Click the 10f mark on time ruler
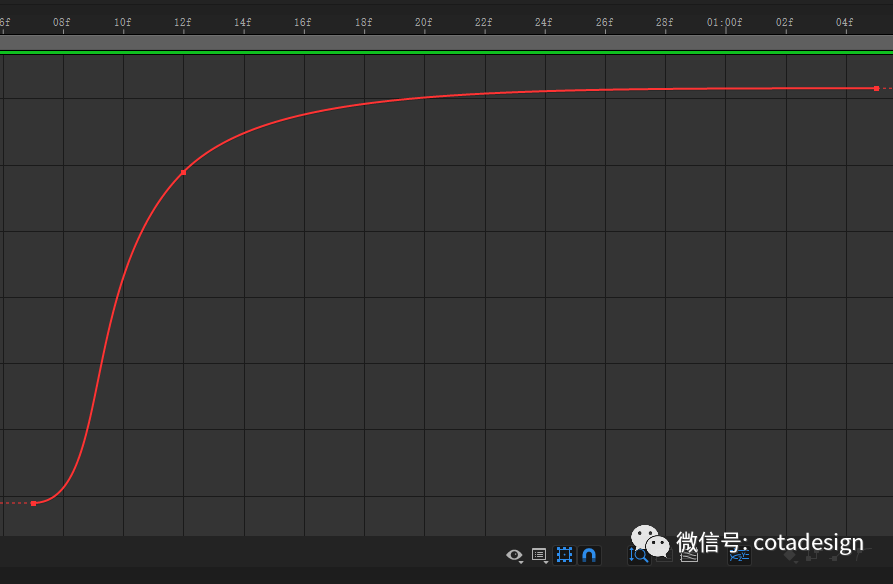This screenshot has height=584, width=893. click(x=122, y=22)
